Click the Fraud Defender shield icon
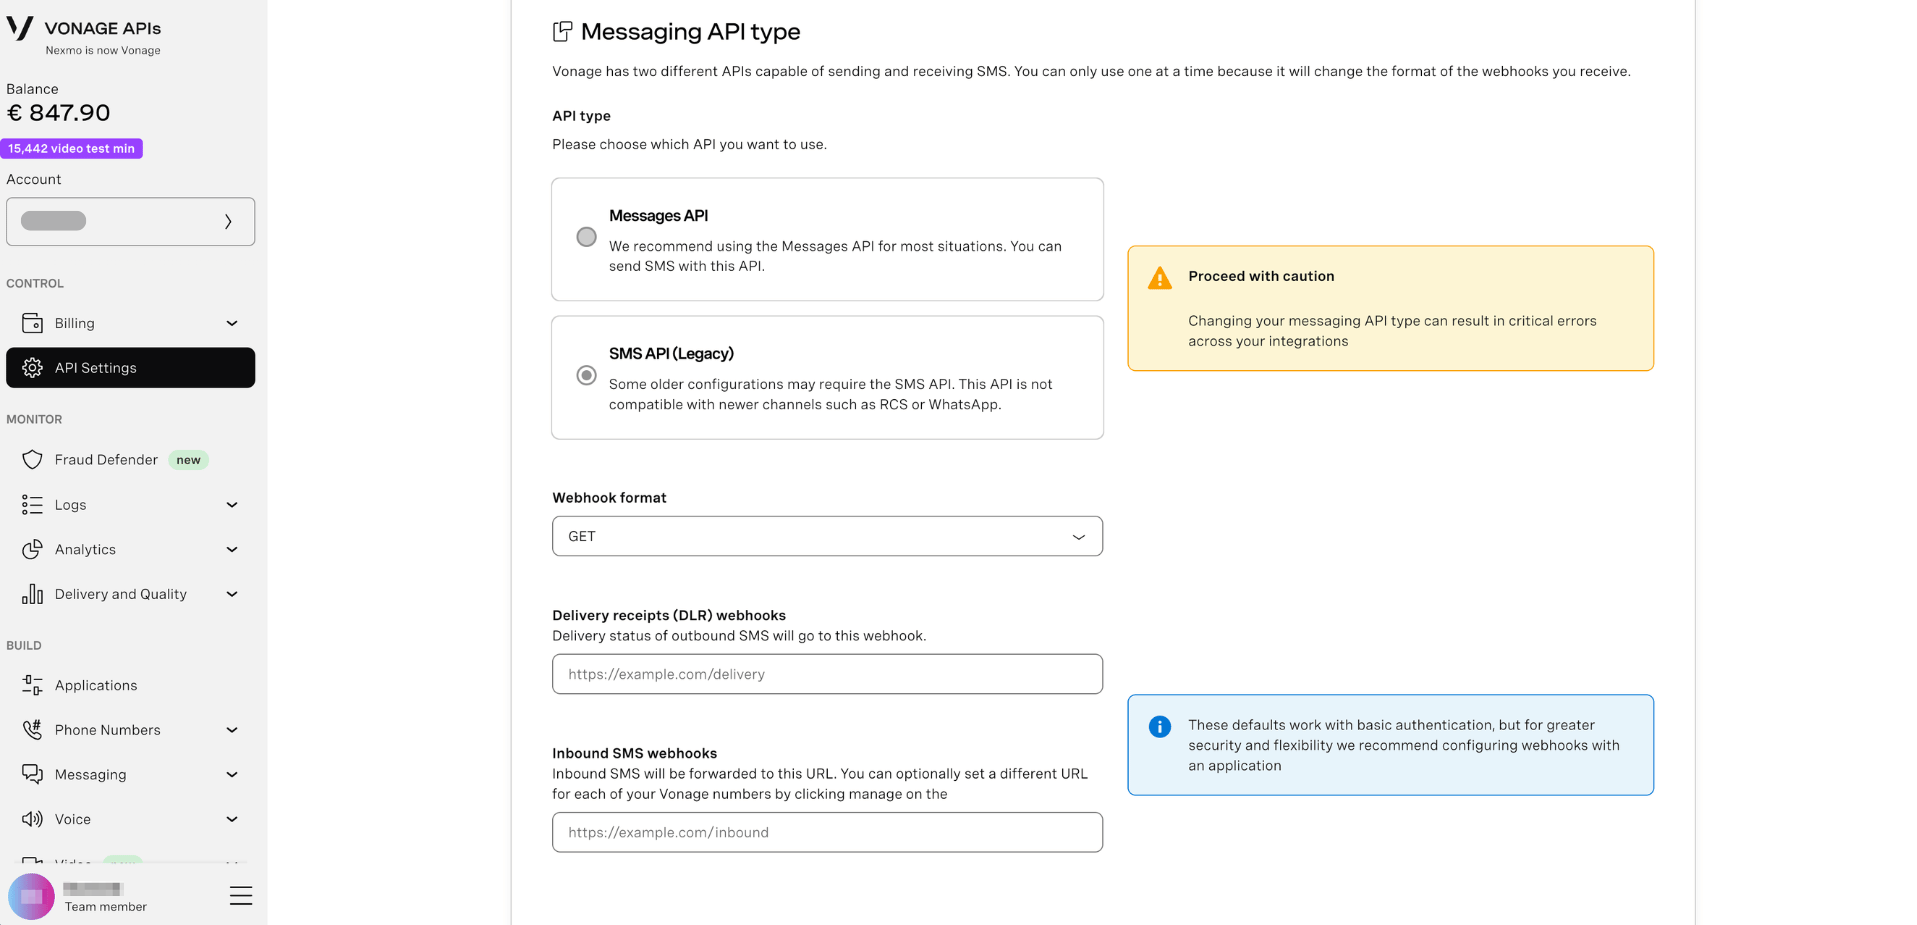Screen dimensions: 1917x925 pyautogui.click(x=32, y=460)
